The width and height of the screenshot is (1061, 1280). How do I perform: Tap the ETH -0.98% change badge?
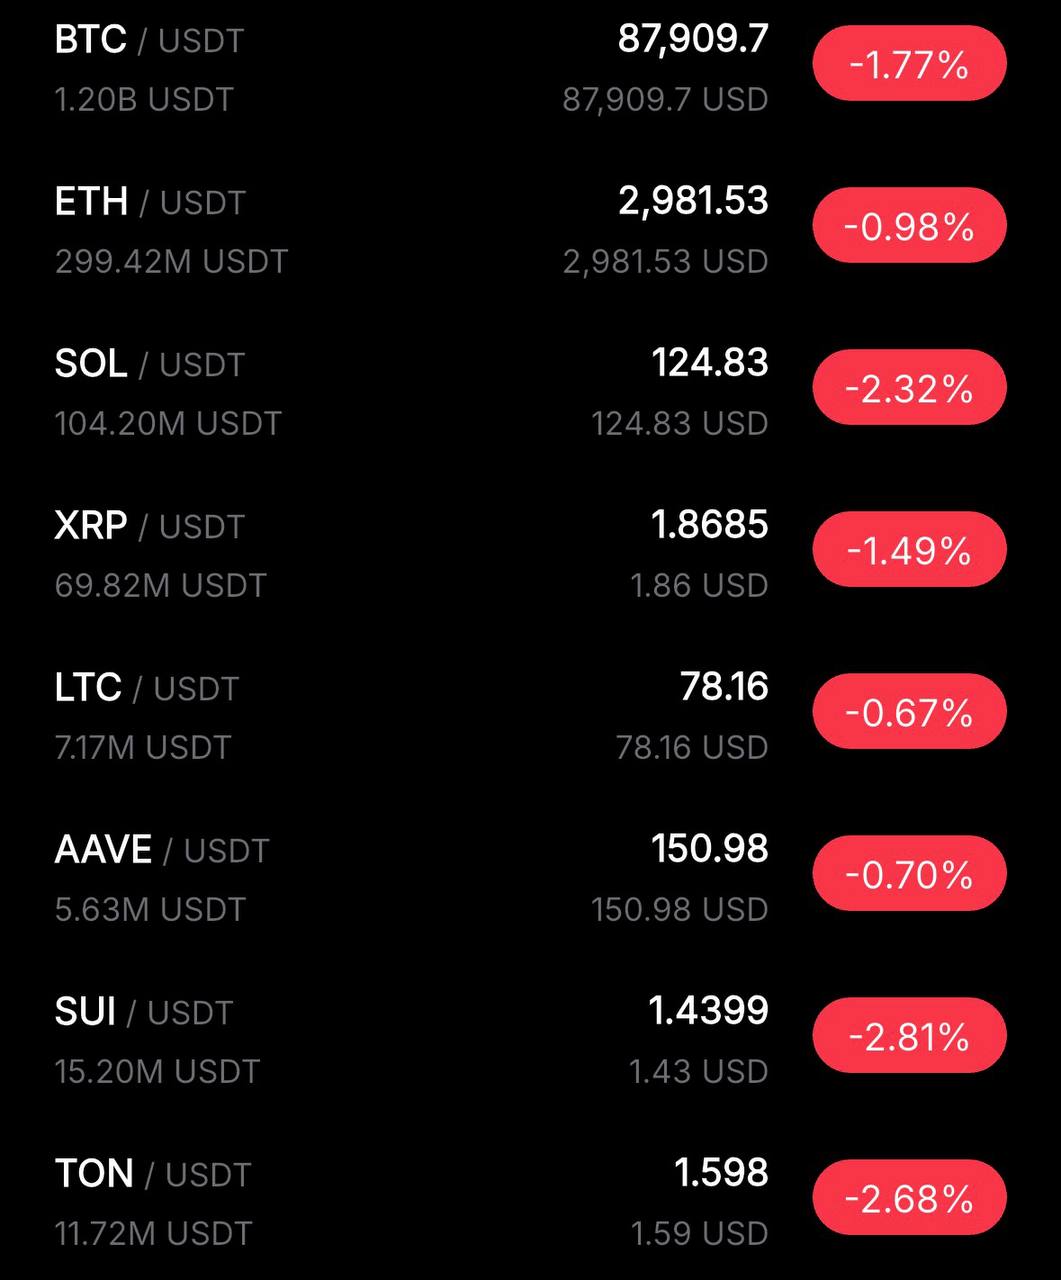tap(909, 227)
